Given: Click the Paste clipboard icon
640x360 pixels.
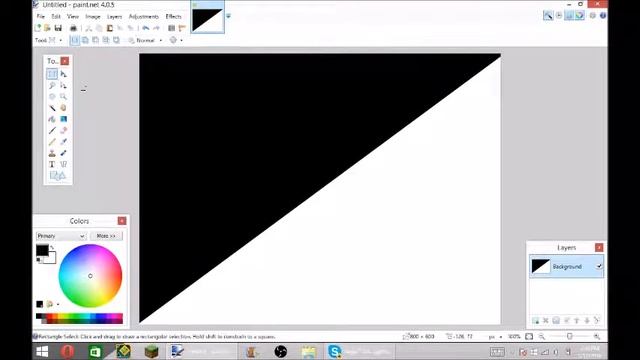Looking at the screenshot, I should pos(110,28).
